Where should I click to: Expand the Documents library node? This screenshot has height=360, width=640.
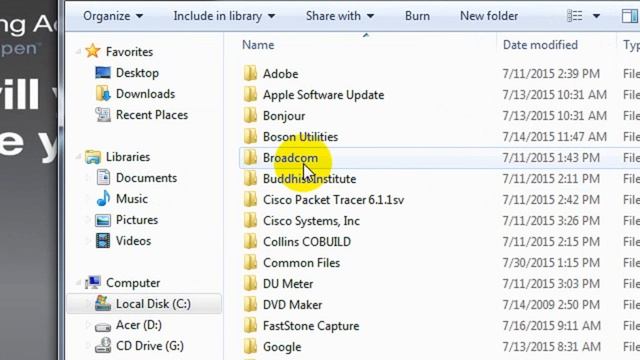click(88, 178)
